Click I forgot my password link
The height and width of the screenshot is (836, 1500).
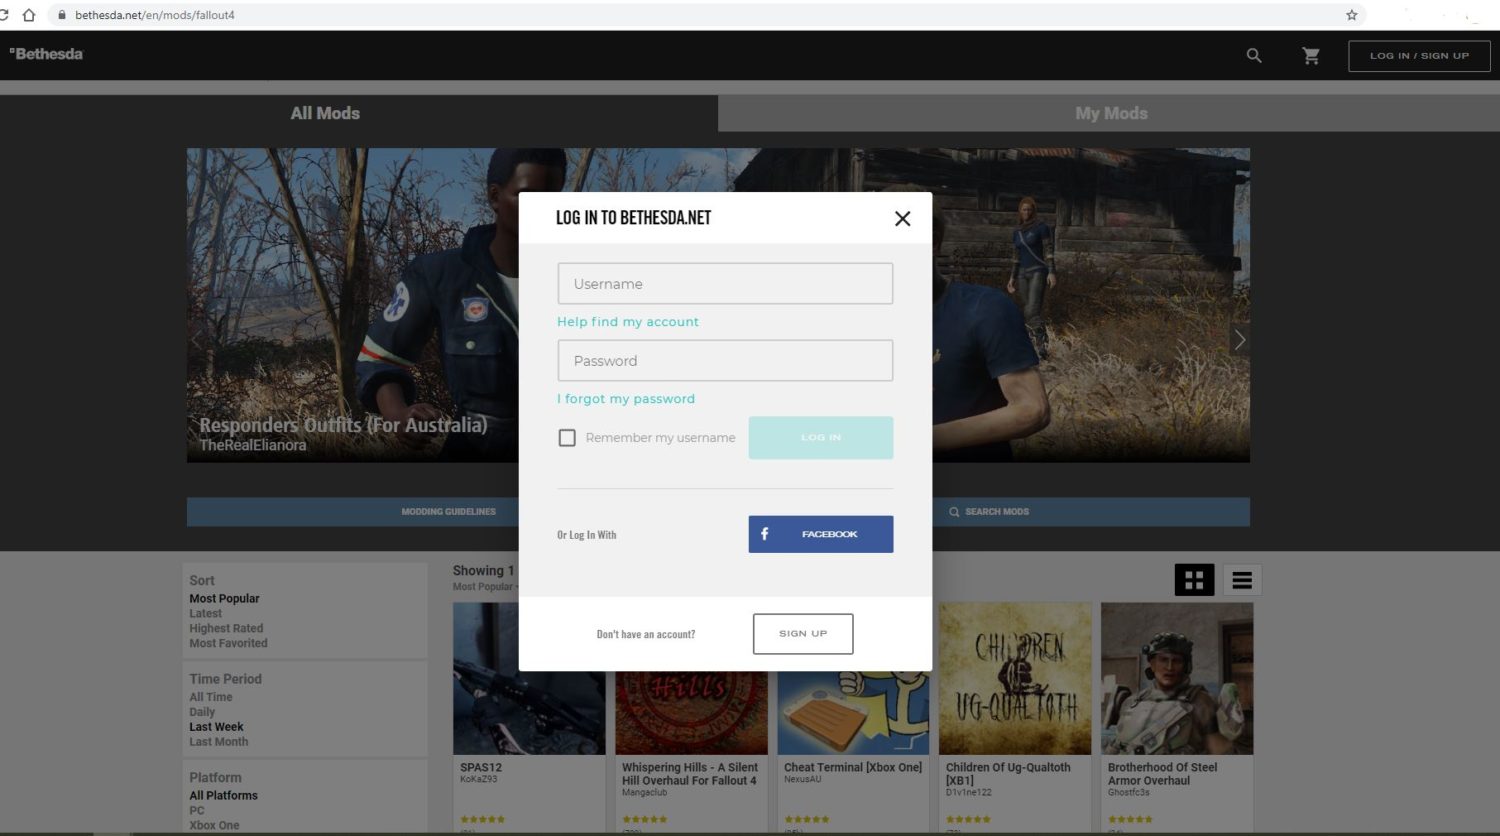point(626,399)
